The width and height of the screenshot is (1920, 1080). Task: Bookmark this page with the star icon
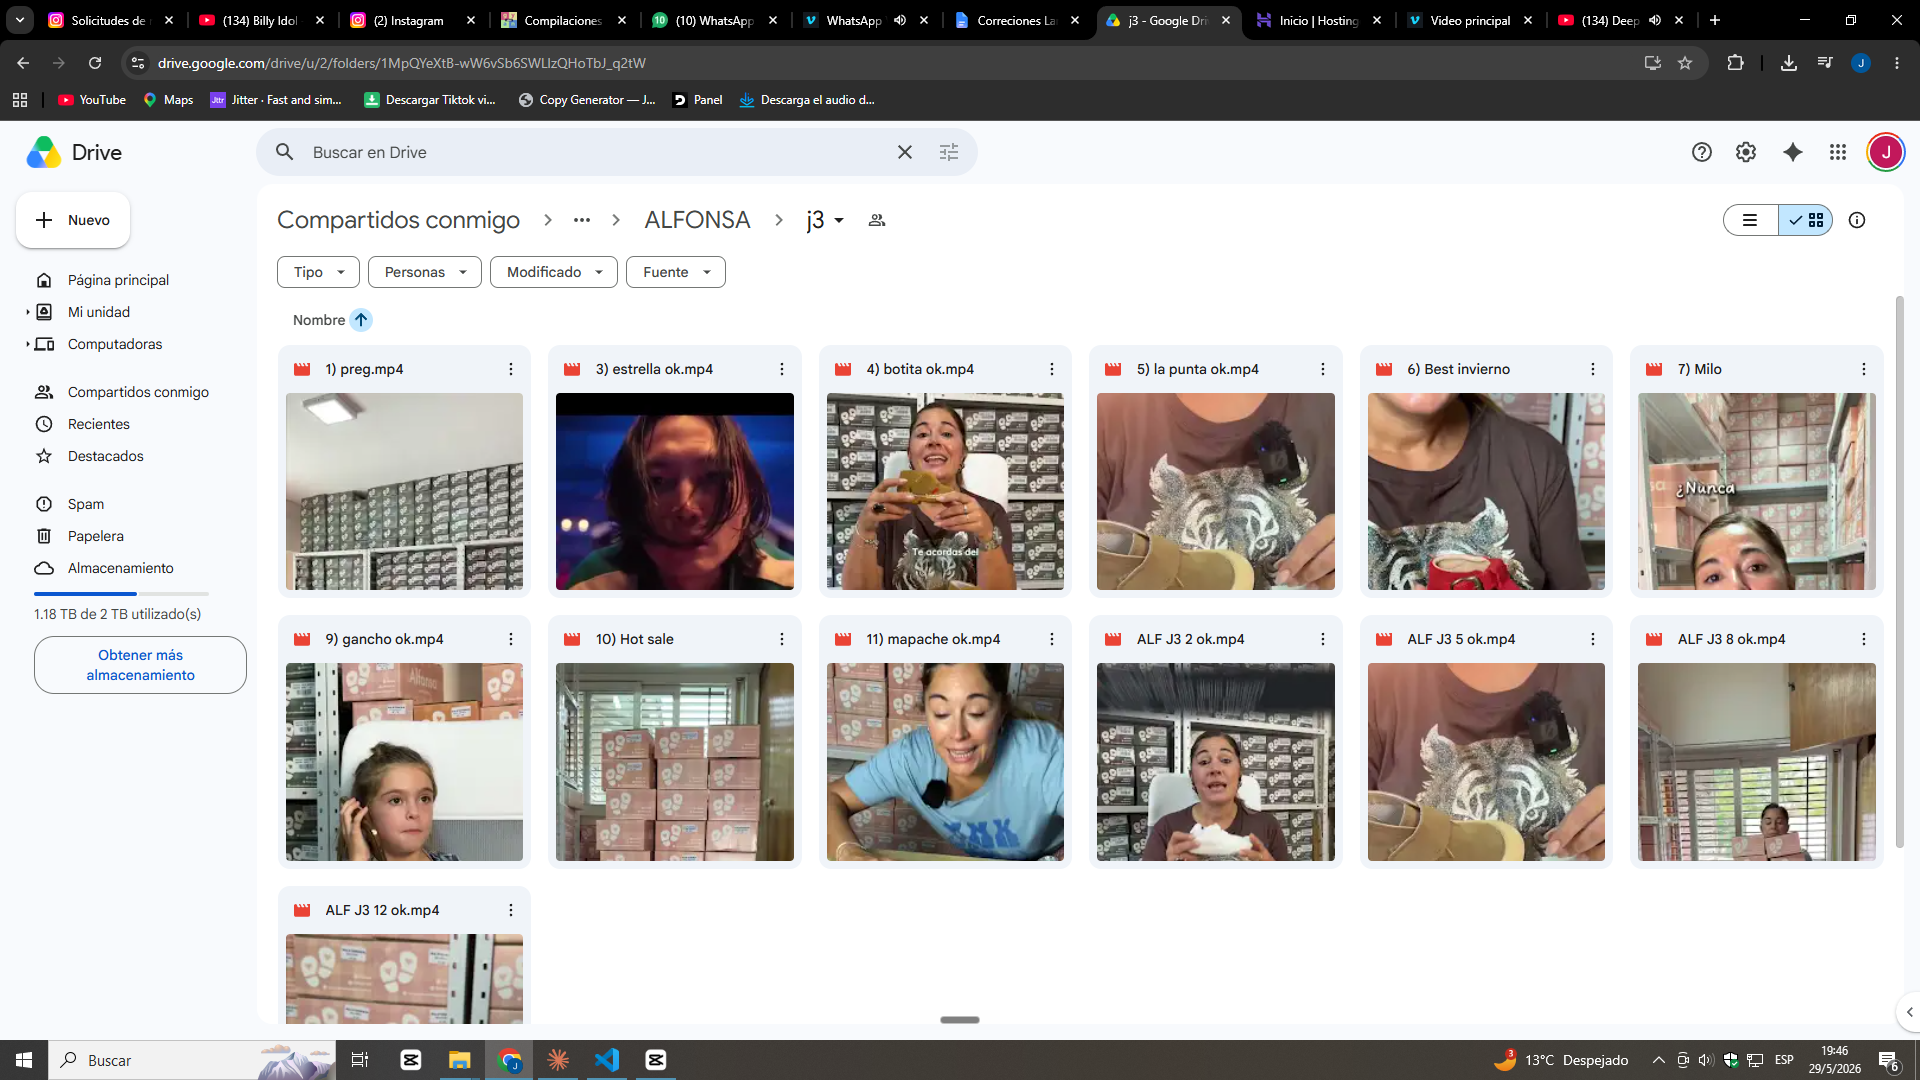click(x=1685, y=63)
